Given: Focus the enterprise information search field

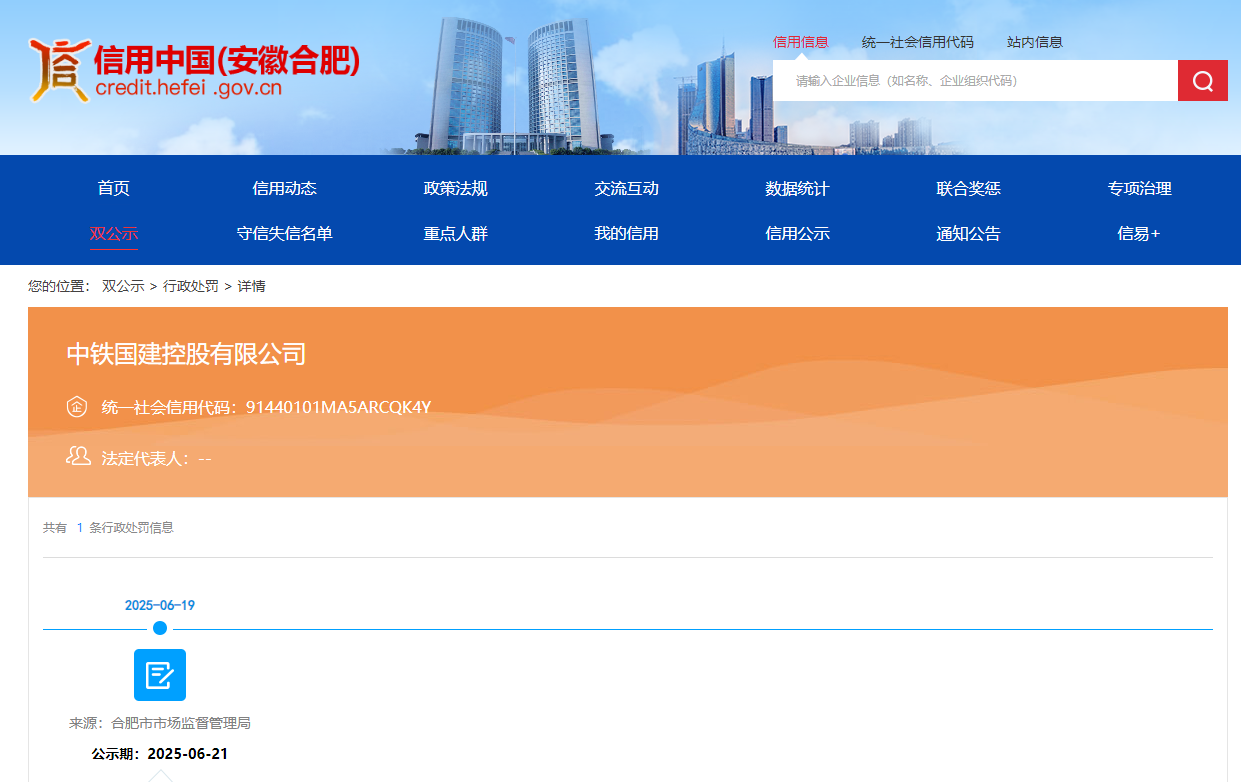Looking at the screenshot, I should (975, 81).
